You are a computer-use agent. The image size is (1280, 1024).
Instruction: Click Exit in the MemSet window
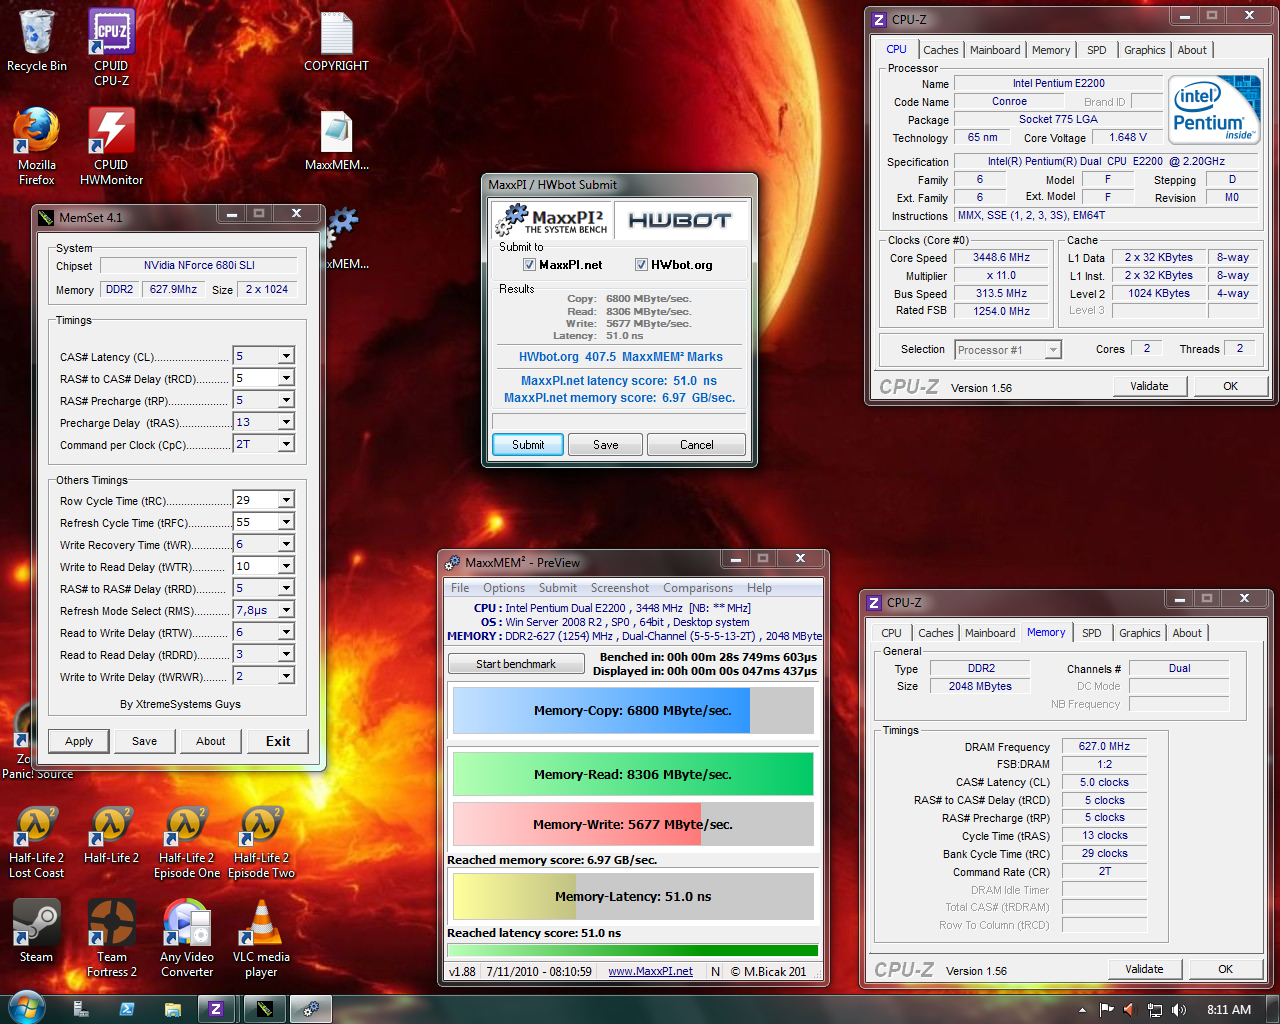(x=278, y=741)
